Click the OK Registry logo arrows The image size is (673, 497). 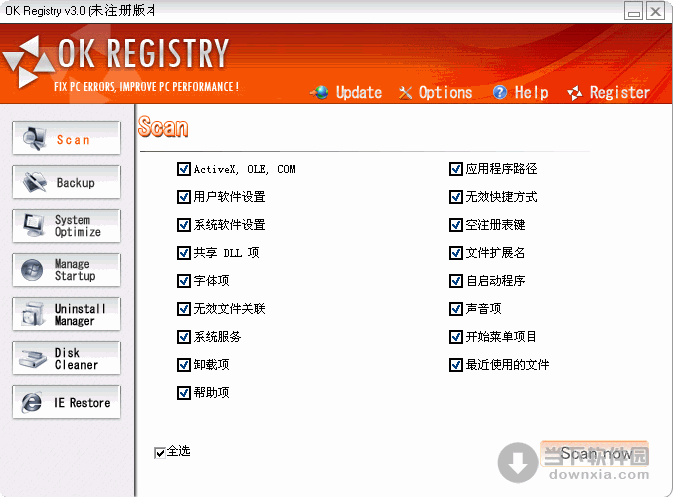tap(28, 62)
